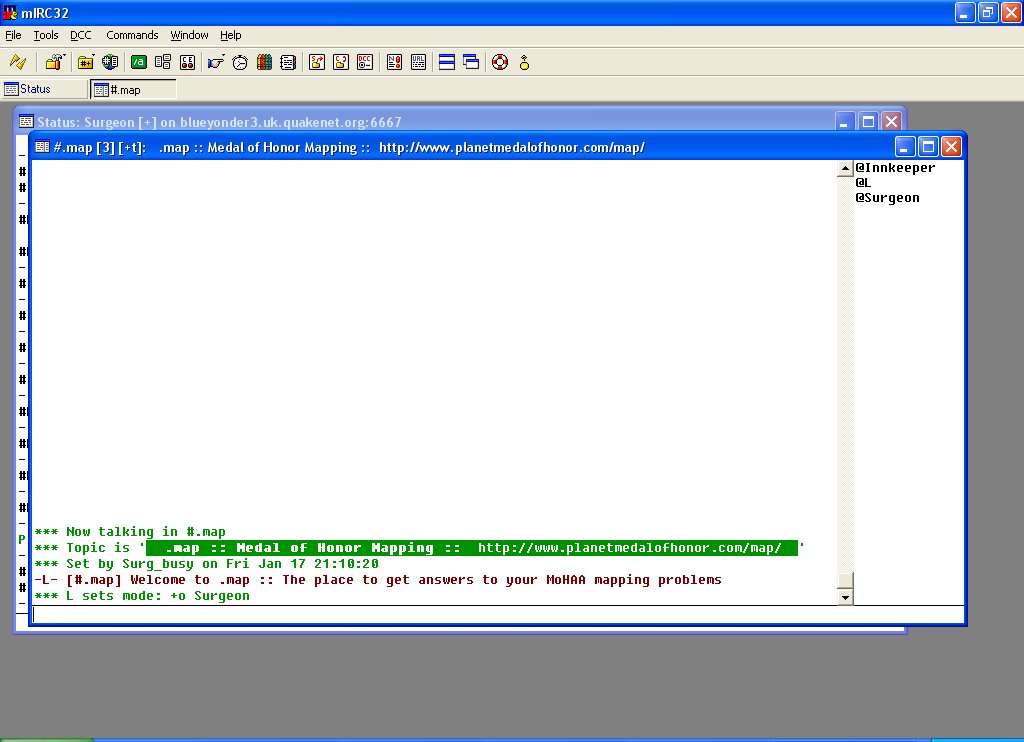Click the Tile windows toolbar icon

click(x=447, y=62)
